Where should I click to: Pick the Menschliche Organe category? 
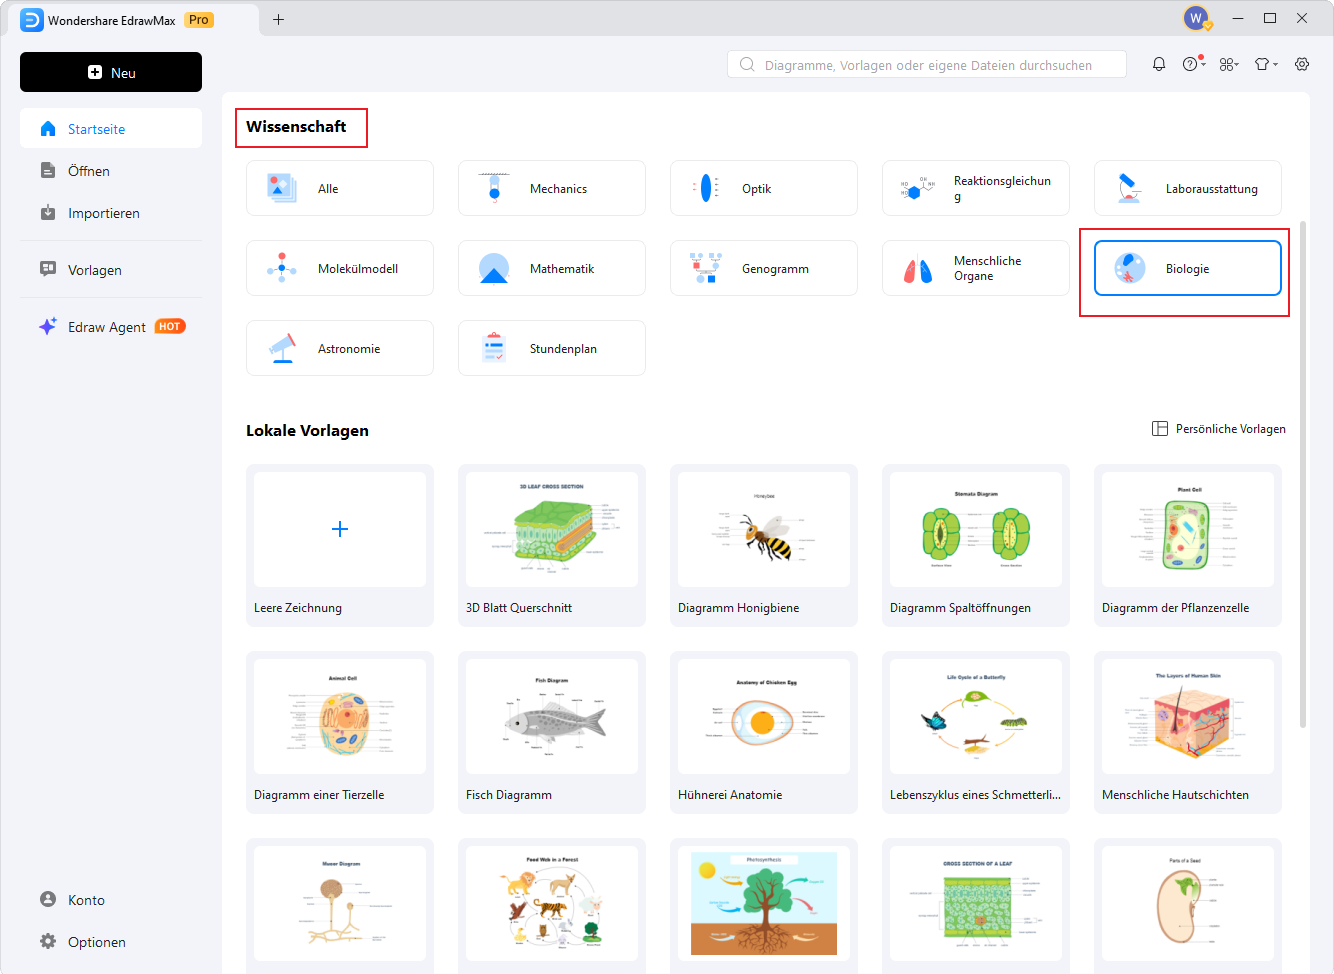pyautogui.click(x=975, y=268)
